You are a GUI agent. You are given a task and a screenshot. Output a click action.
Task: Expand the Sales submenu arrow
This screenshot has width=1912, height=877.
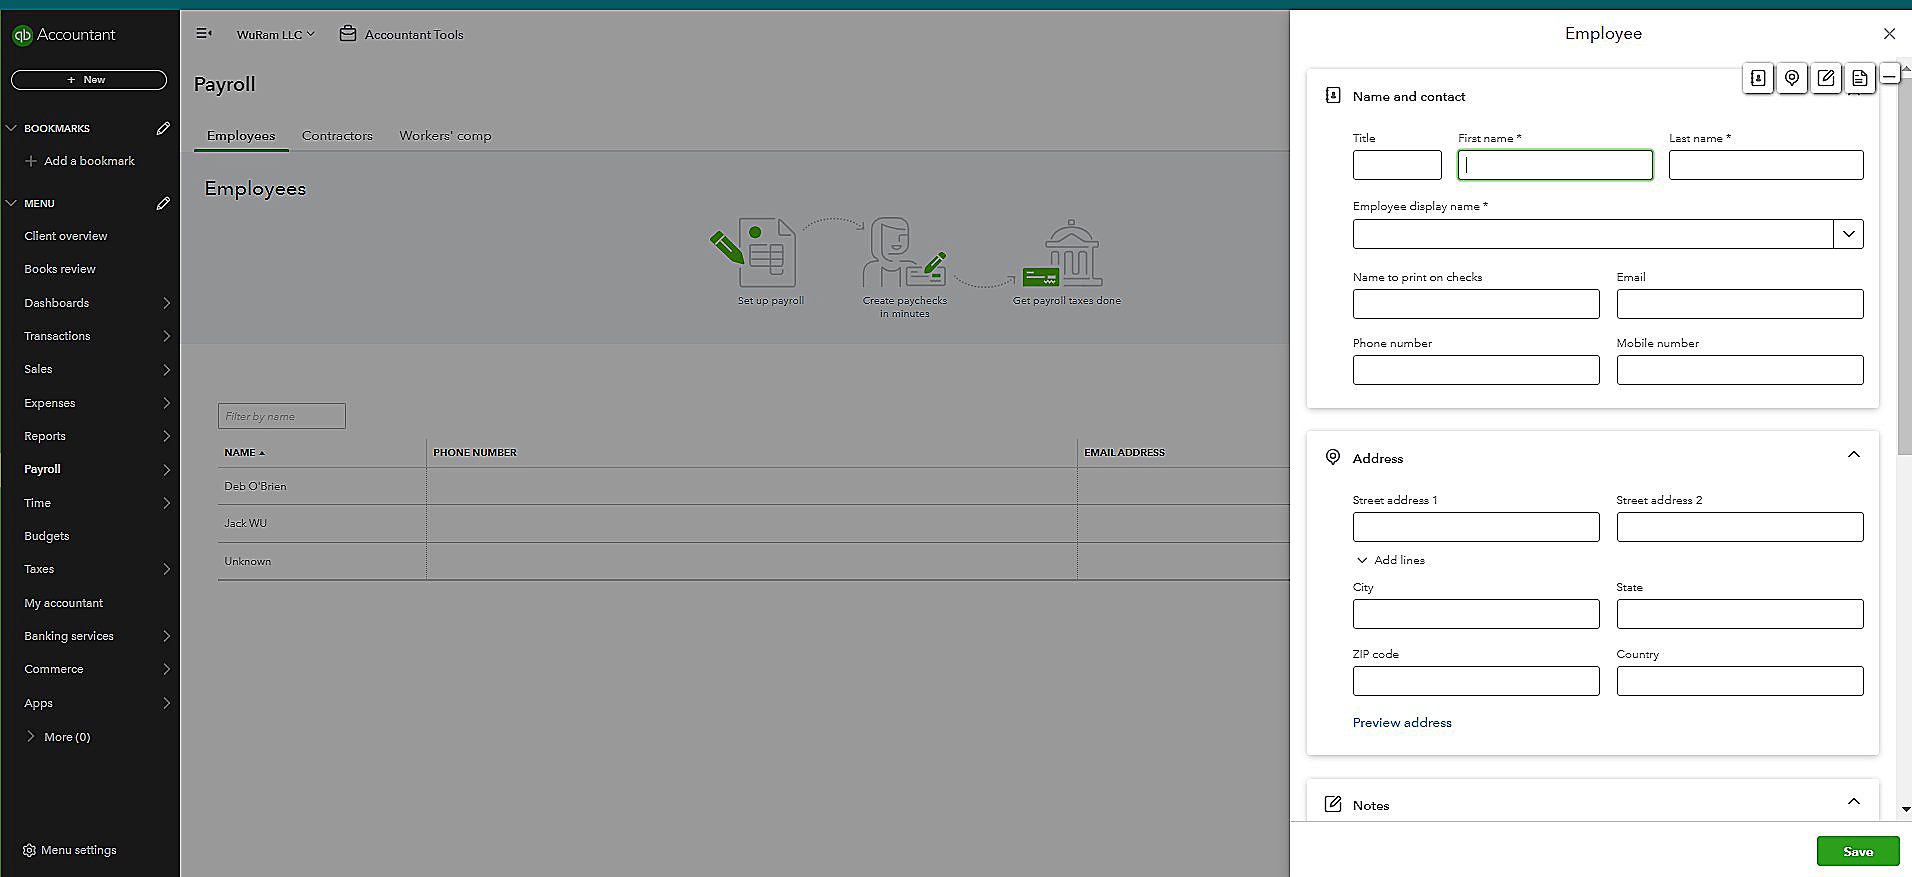pos(166,370)
